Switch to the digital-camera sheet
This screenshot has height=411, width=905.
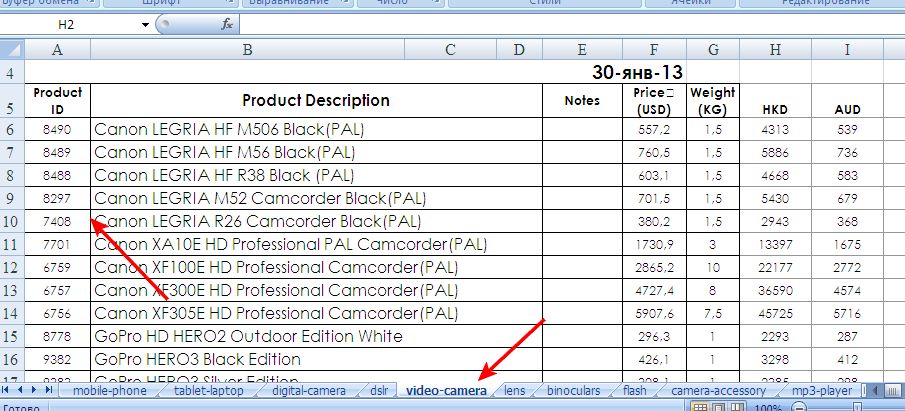coord(309,391)
